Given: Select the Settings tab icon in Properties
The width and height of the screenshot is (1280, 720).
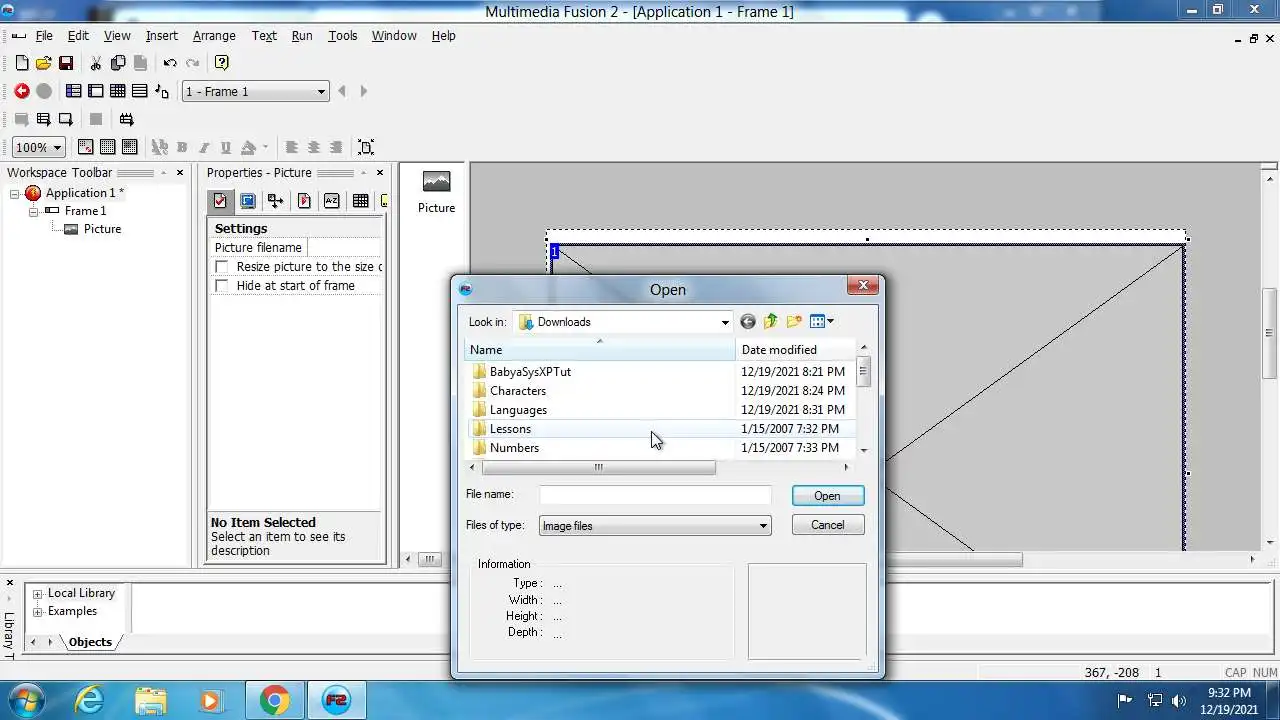Looking at the screenshot, I should [220, 201].
